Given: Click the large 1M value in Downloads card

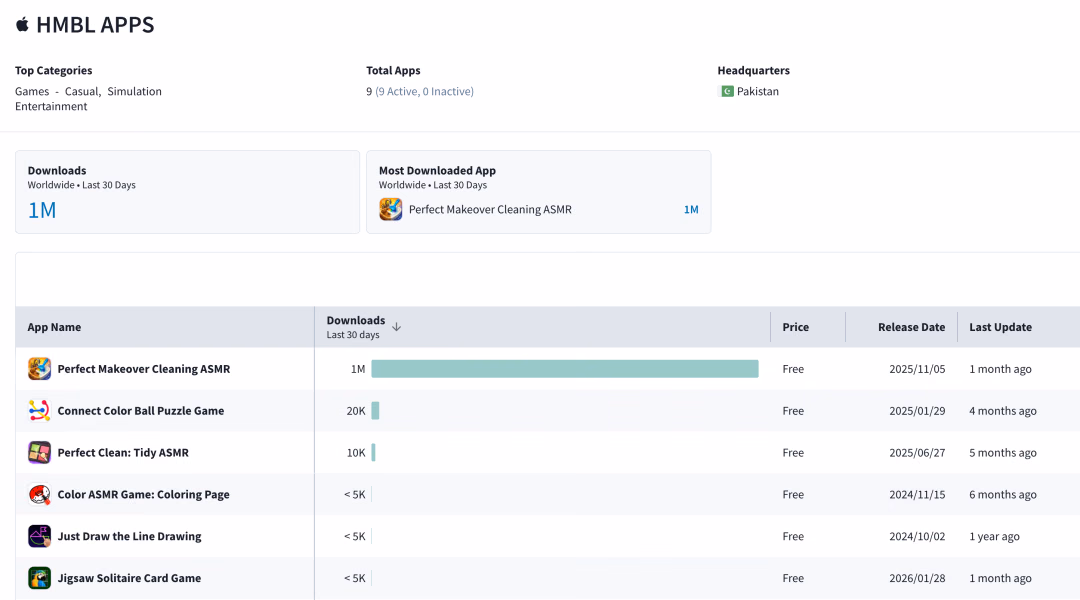Looking at the screenshot, I should click(42, 210).
